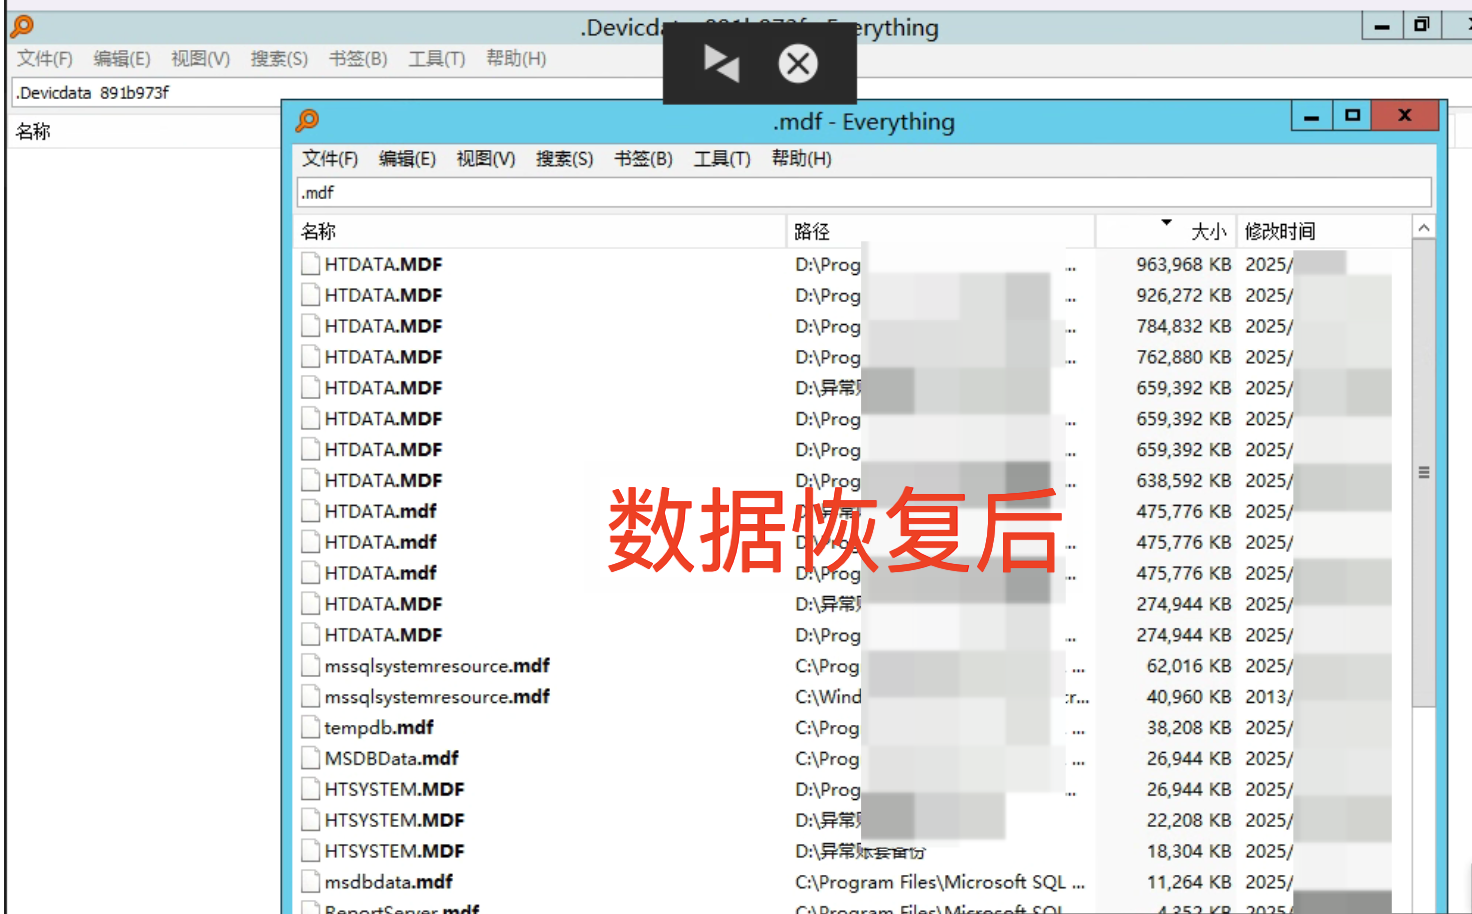
Task: Click the Everything magnifier icon in .mdf window
Action: (x=307, y=121)
